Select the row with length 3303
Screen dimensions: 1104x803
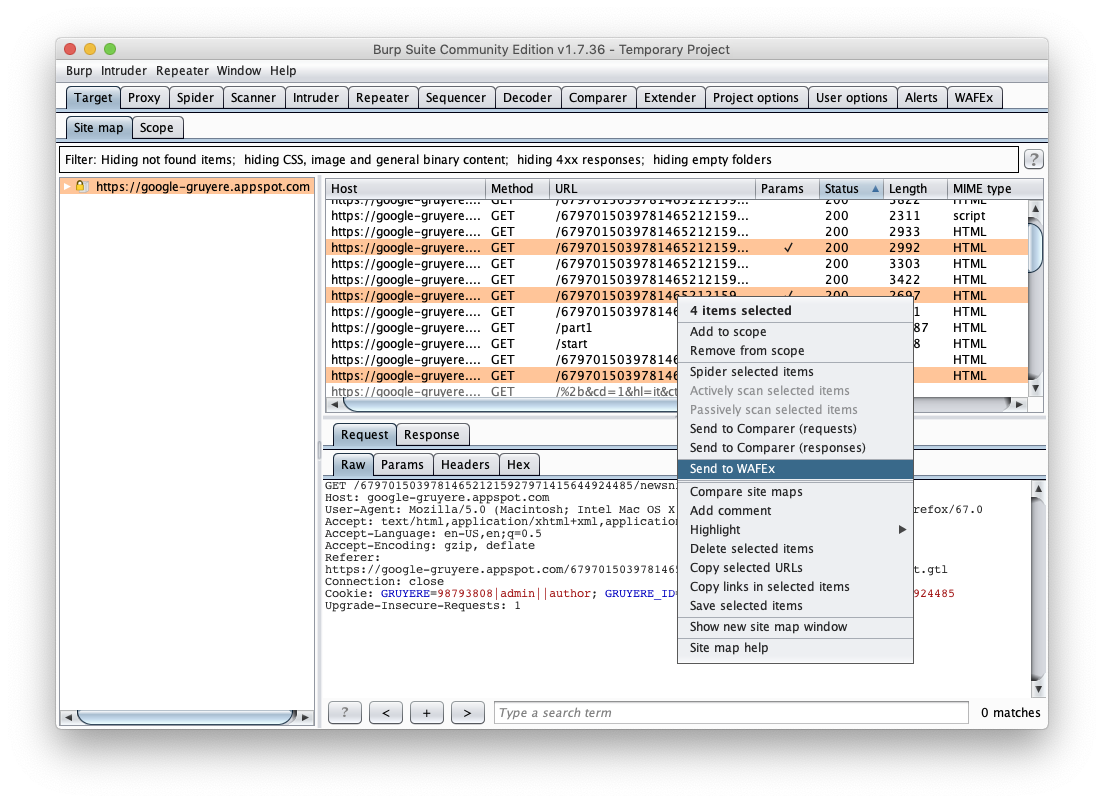(x=677, y=264)
